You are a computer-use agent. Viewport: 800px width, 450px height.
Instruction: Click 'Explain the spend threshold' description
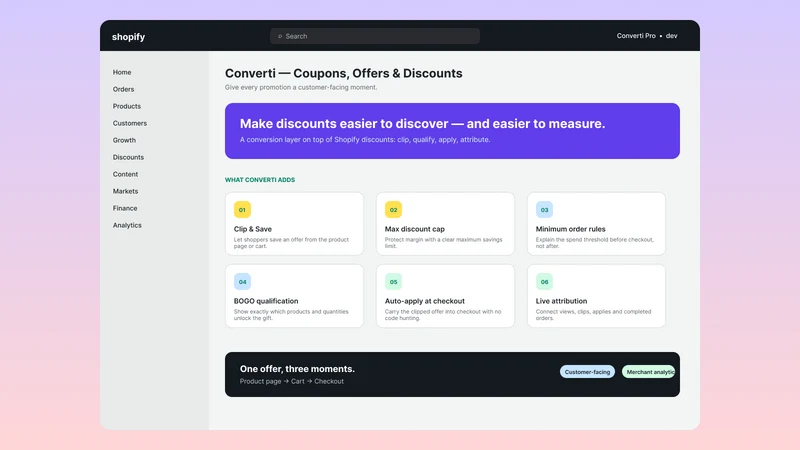pos(594,243)
